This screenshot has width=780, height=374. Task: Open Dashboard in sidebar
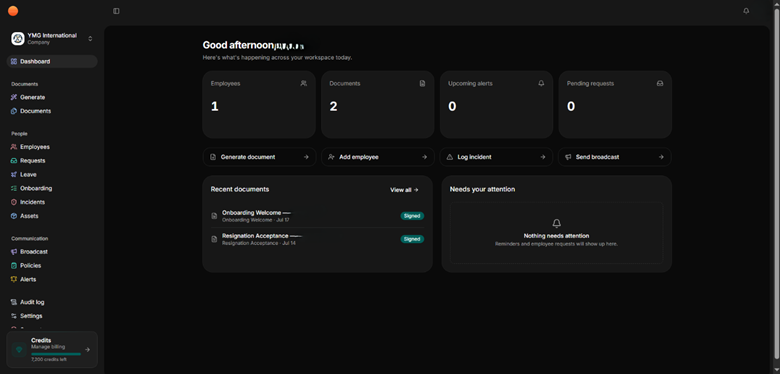point(52,62)
